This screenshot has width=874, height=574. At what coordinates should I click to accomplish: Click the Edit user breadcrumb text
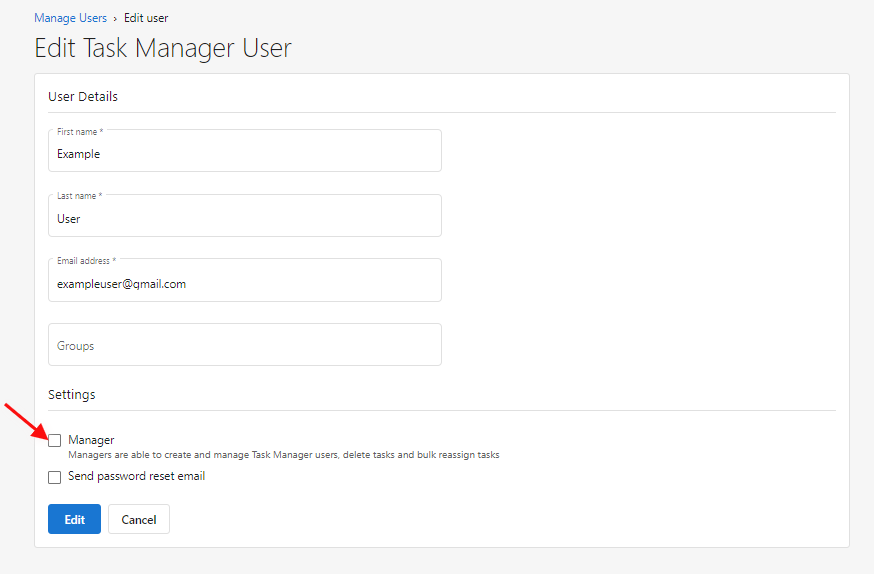(146, 18)
